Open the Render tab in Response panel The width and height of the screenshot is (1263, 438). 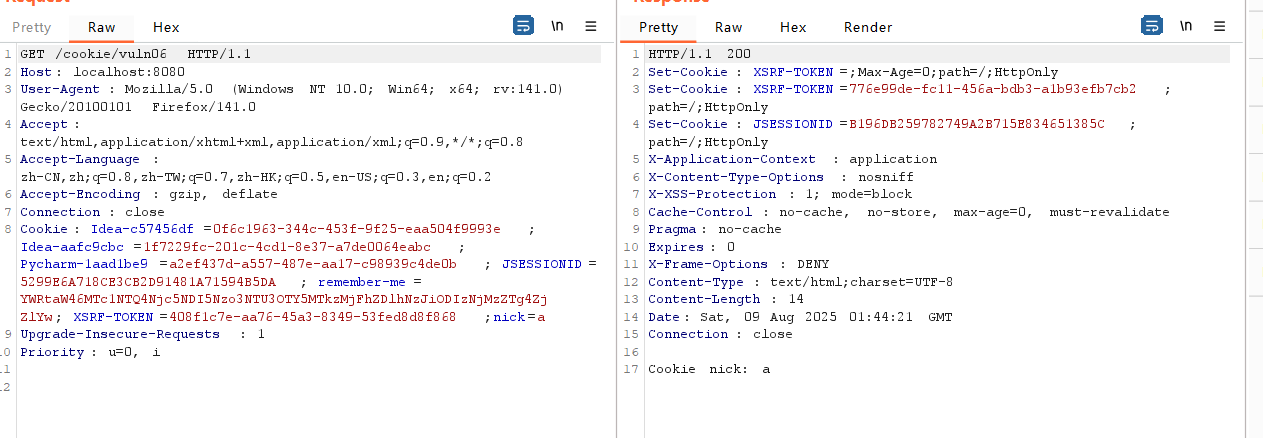click(x=867, y=27)
